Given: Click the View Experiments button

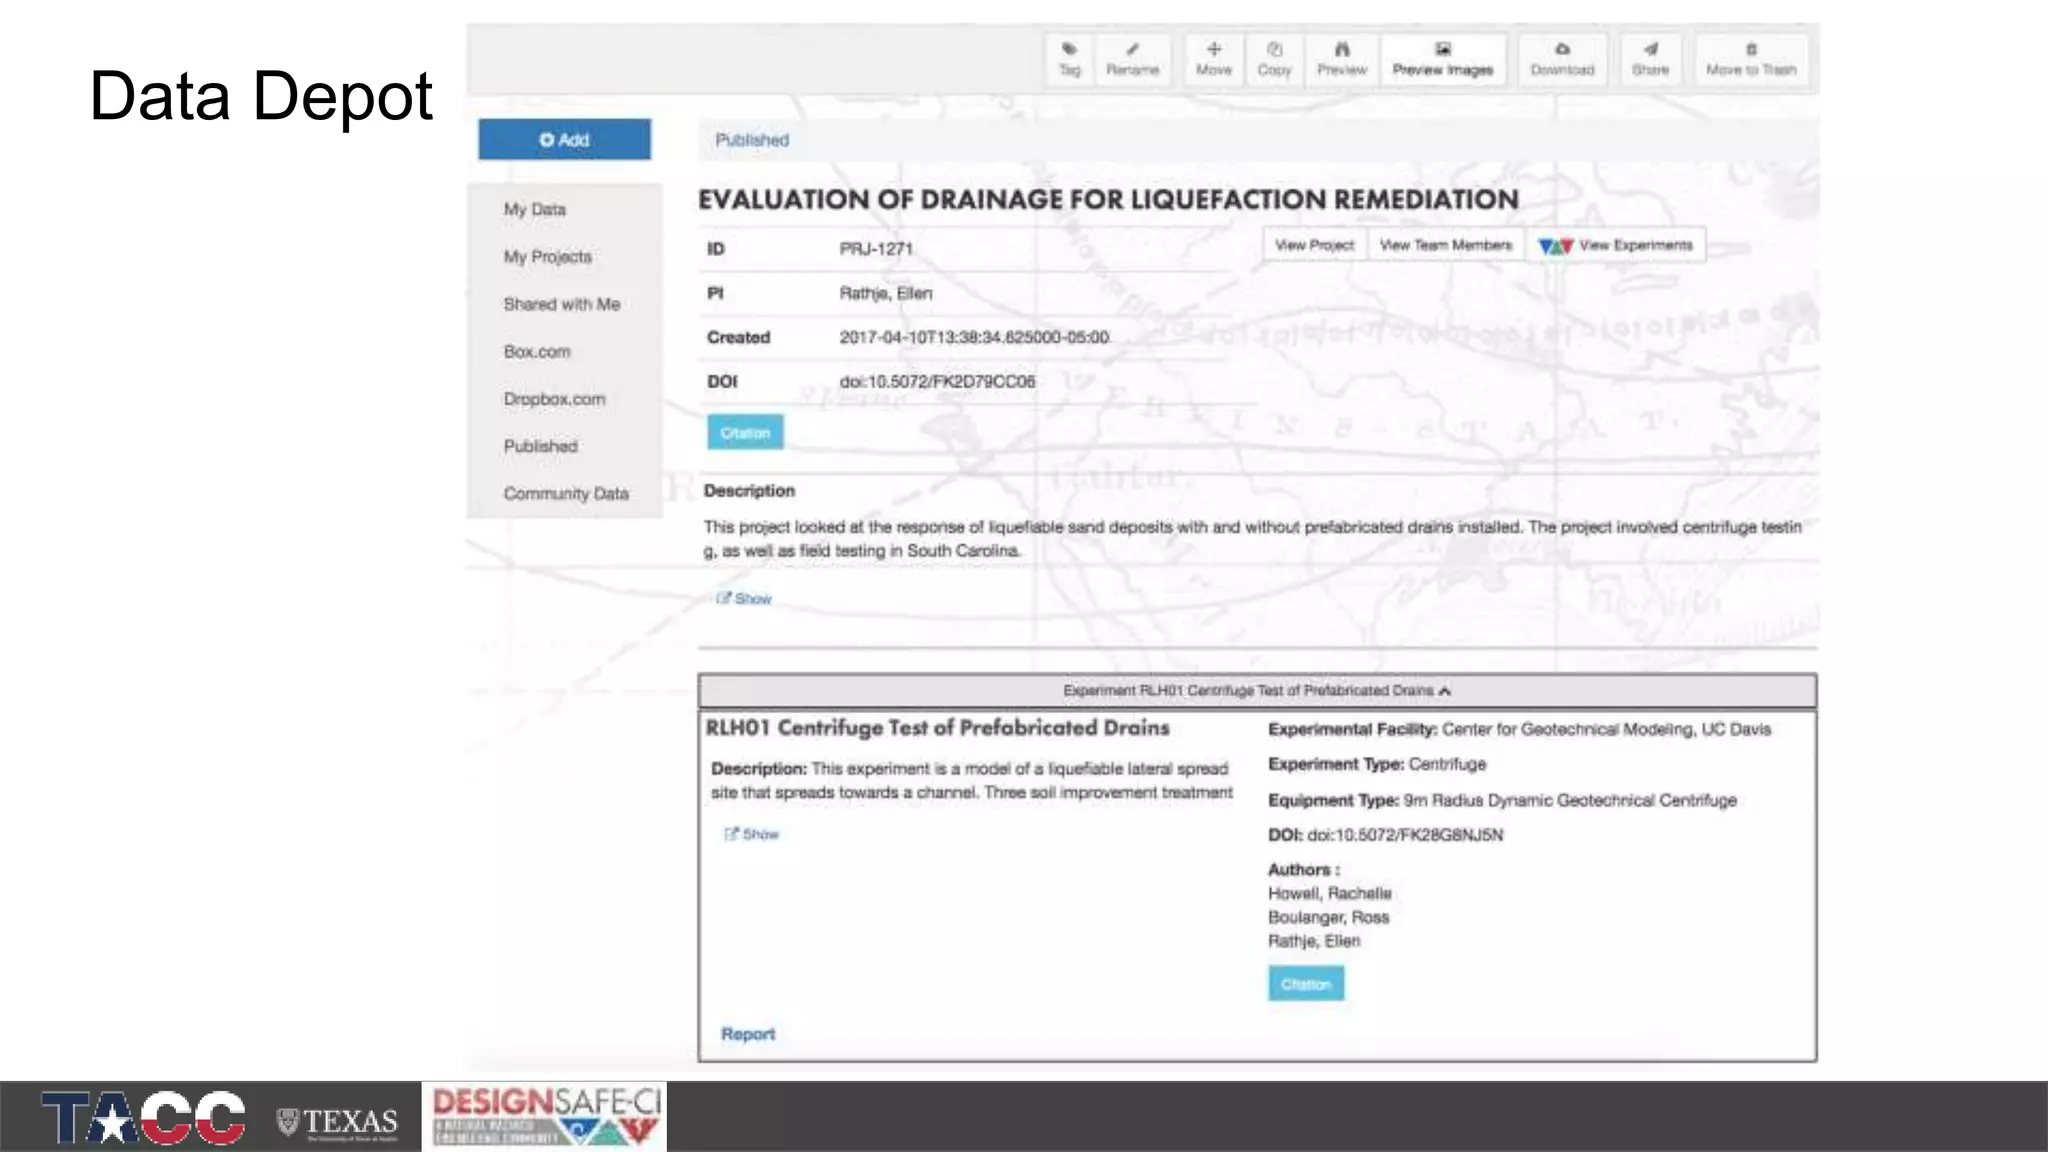Looking at the screenshot, I should pos(1615,245).
